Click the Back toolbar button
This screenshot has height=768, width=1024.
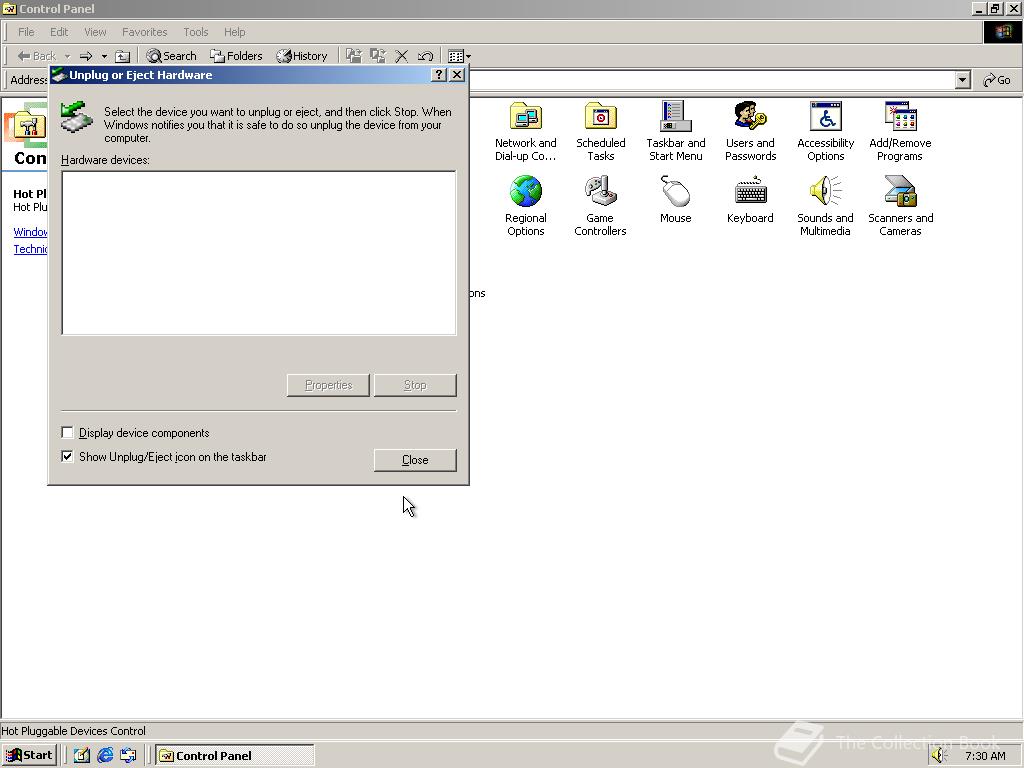tap(37, 56)
